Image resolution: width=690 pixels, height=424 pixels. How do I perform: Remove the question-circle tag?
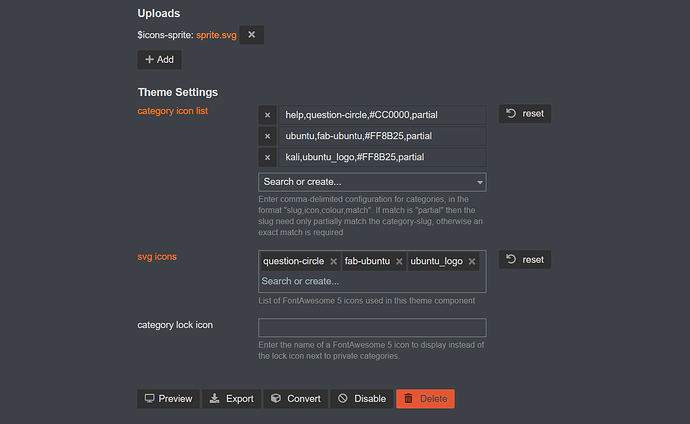[334, 262]
